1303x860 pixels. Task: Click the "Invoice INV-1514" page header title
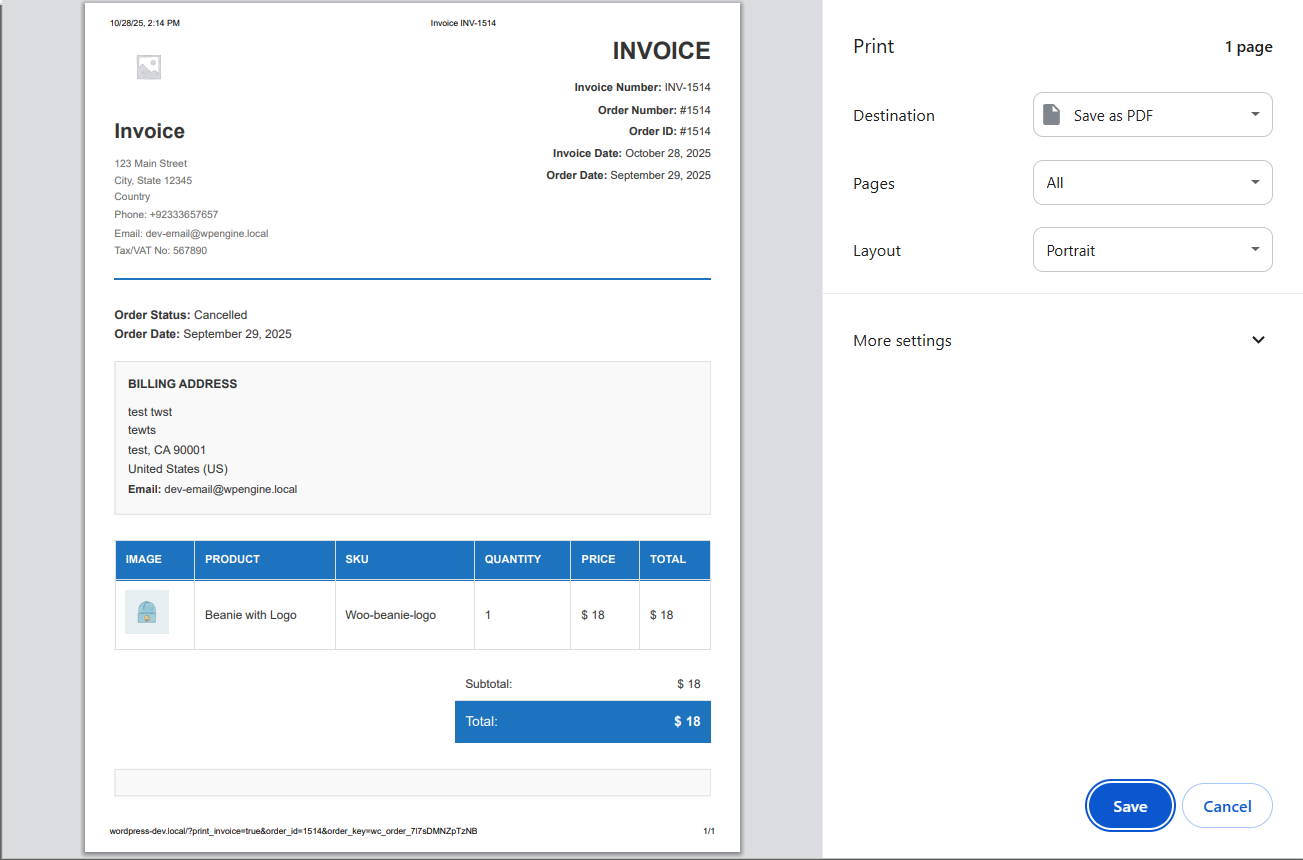(463, 22)
